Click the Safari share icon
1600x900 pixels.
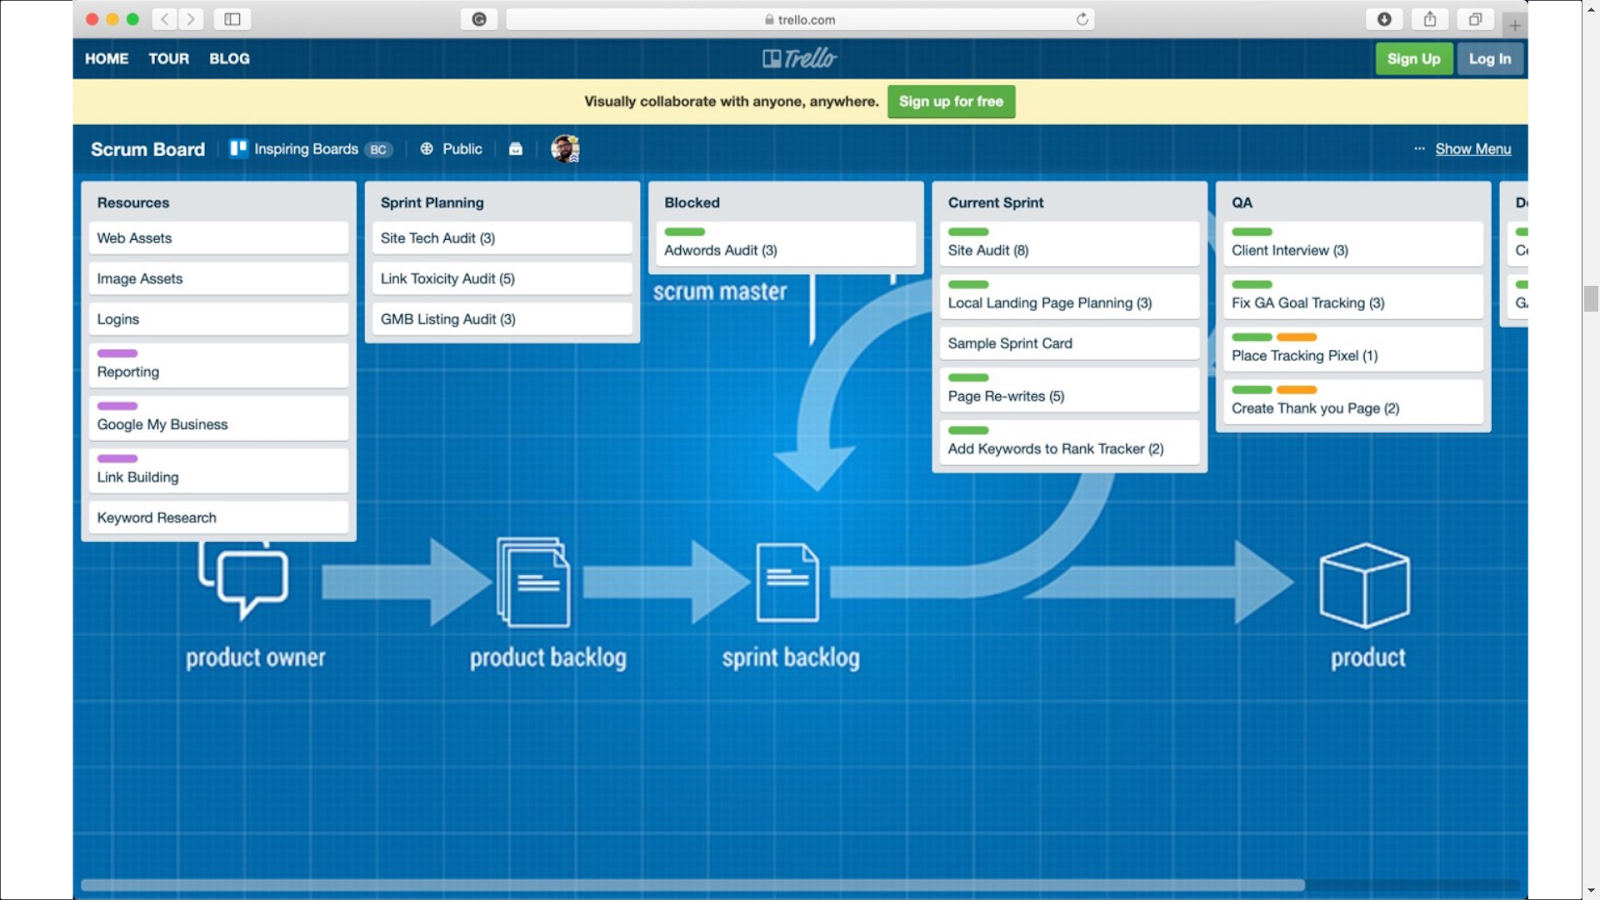[1430, 19]
